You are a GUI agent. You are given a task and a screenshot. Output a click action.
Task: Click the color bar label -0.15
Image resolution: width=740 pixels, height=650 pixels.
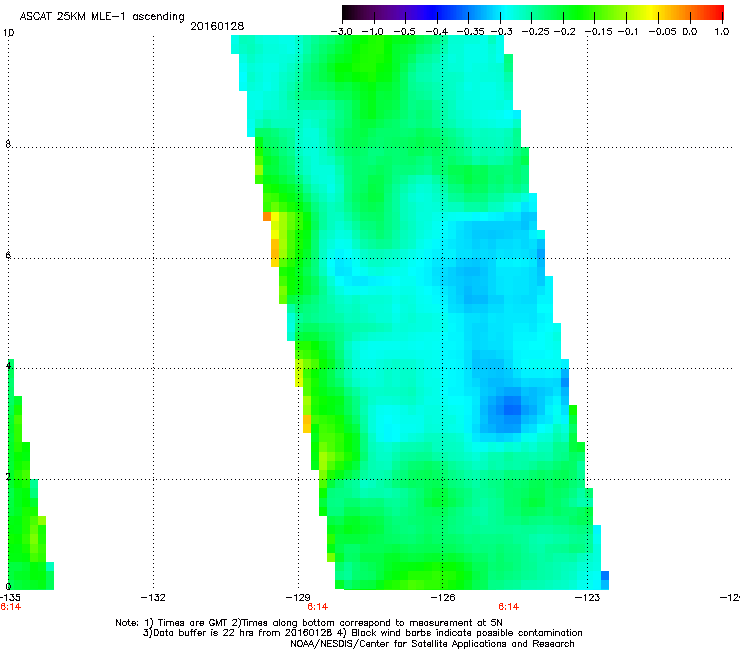[x=598, y=32]
